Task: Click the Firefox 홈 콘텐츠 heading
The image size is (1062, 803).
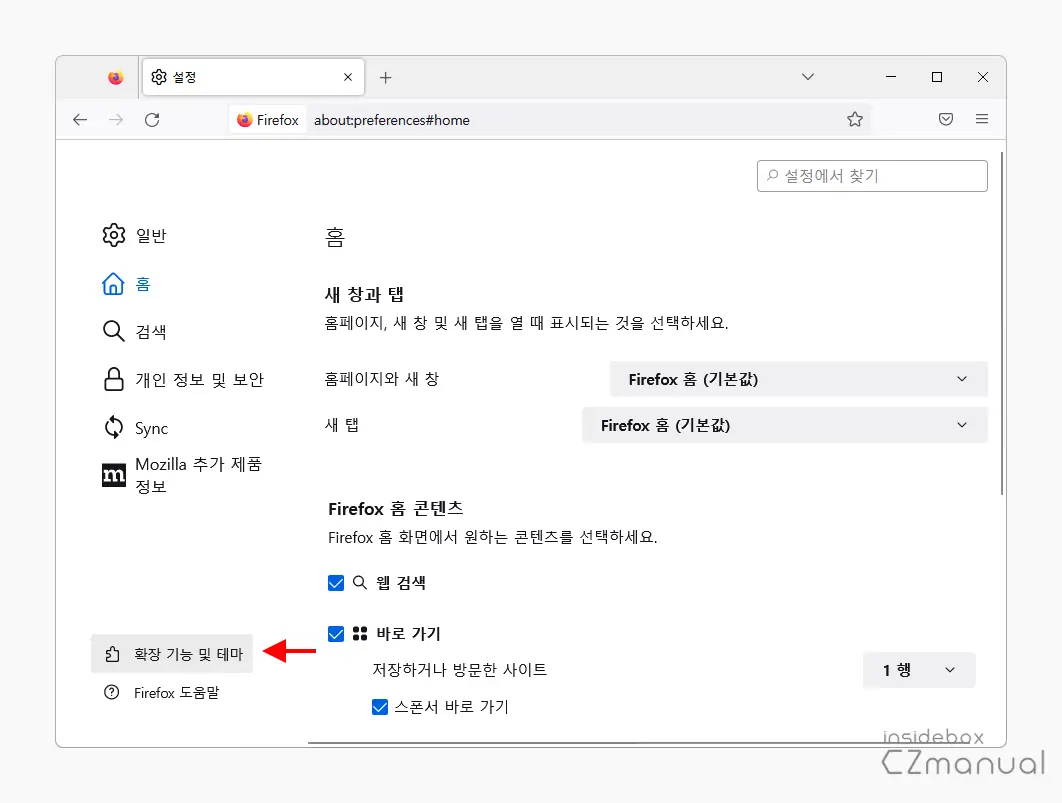Action: [x=396, y=508]
